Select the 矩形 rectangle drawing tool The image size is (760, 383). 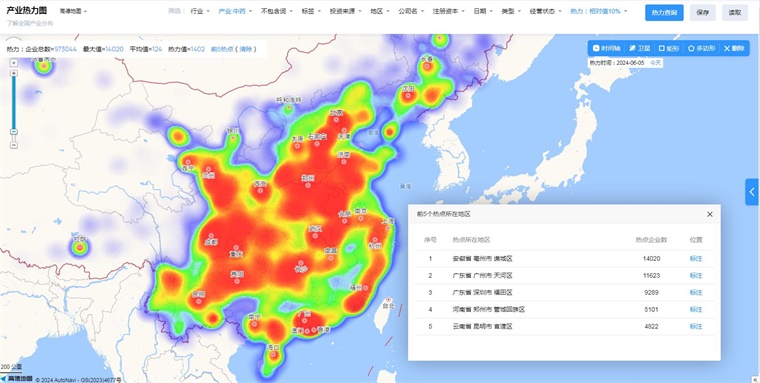pos(669,48)
